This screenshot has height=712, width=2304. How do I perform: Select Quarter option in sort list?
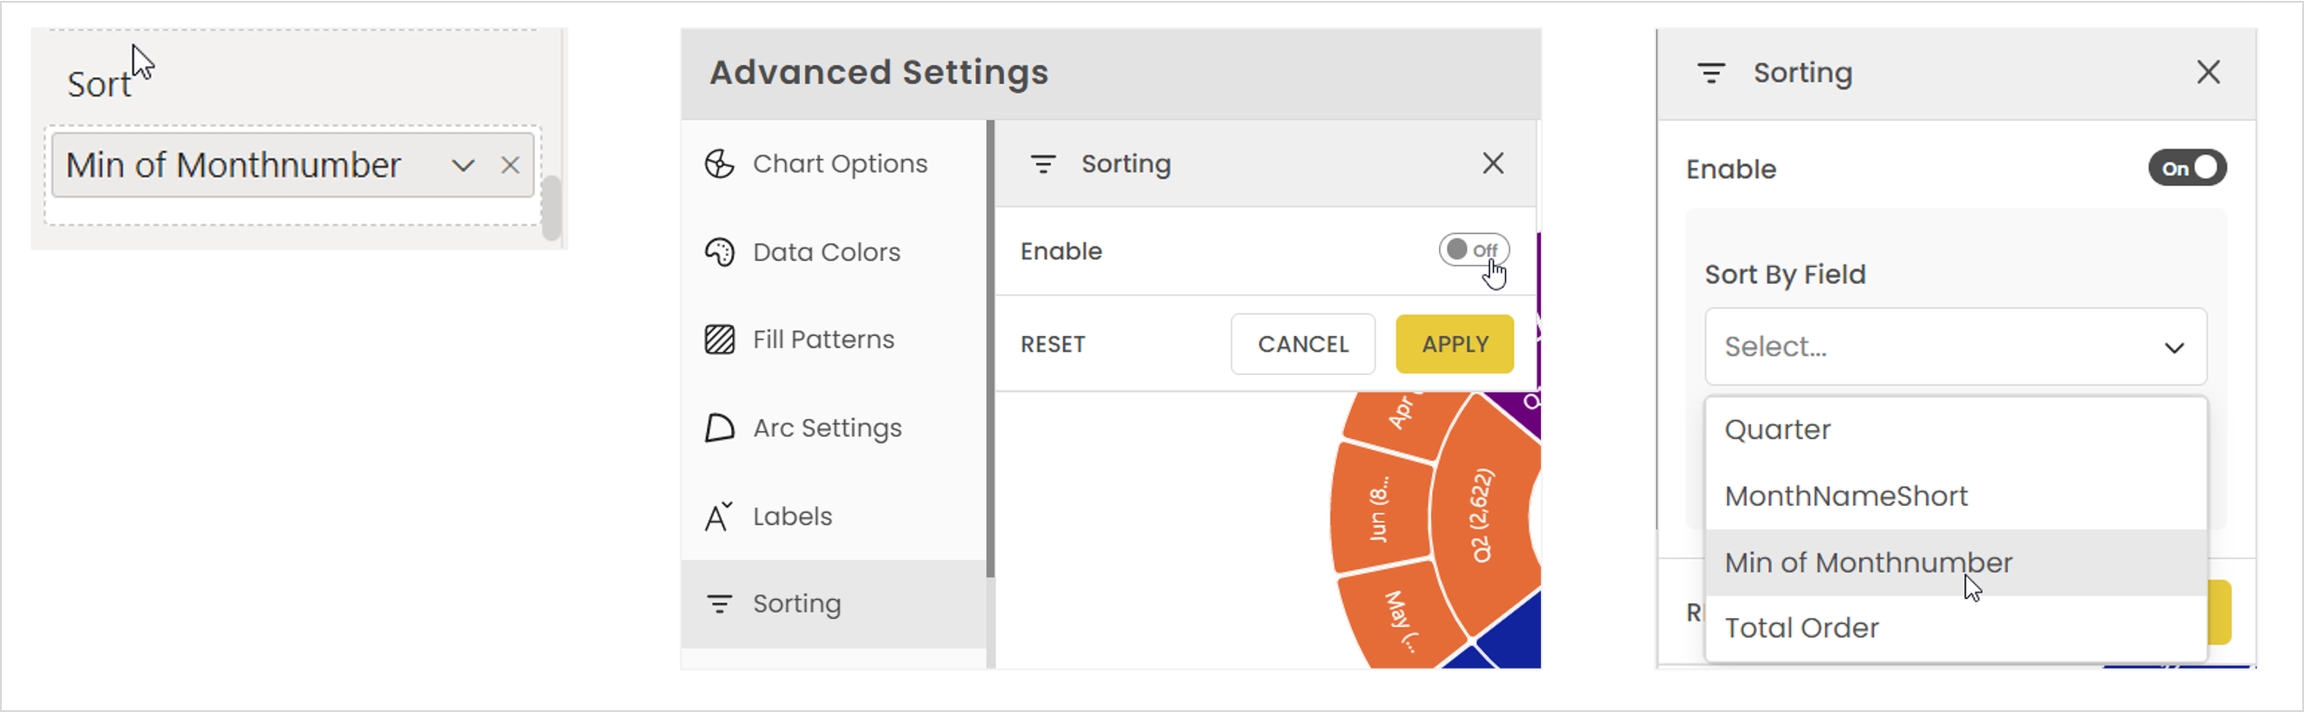click(1778, 430)
